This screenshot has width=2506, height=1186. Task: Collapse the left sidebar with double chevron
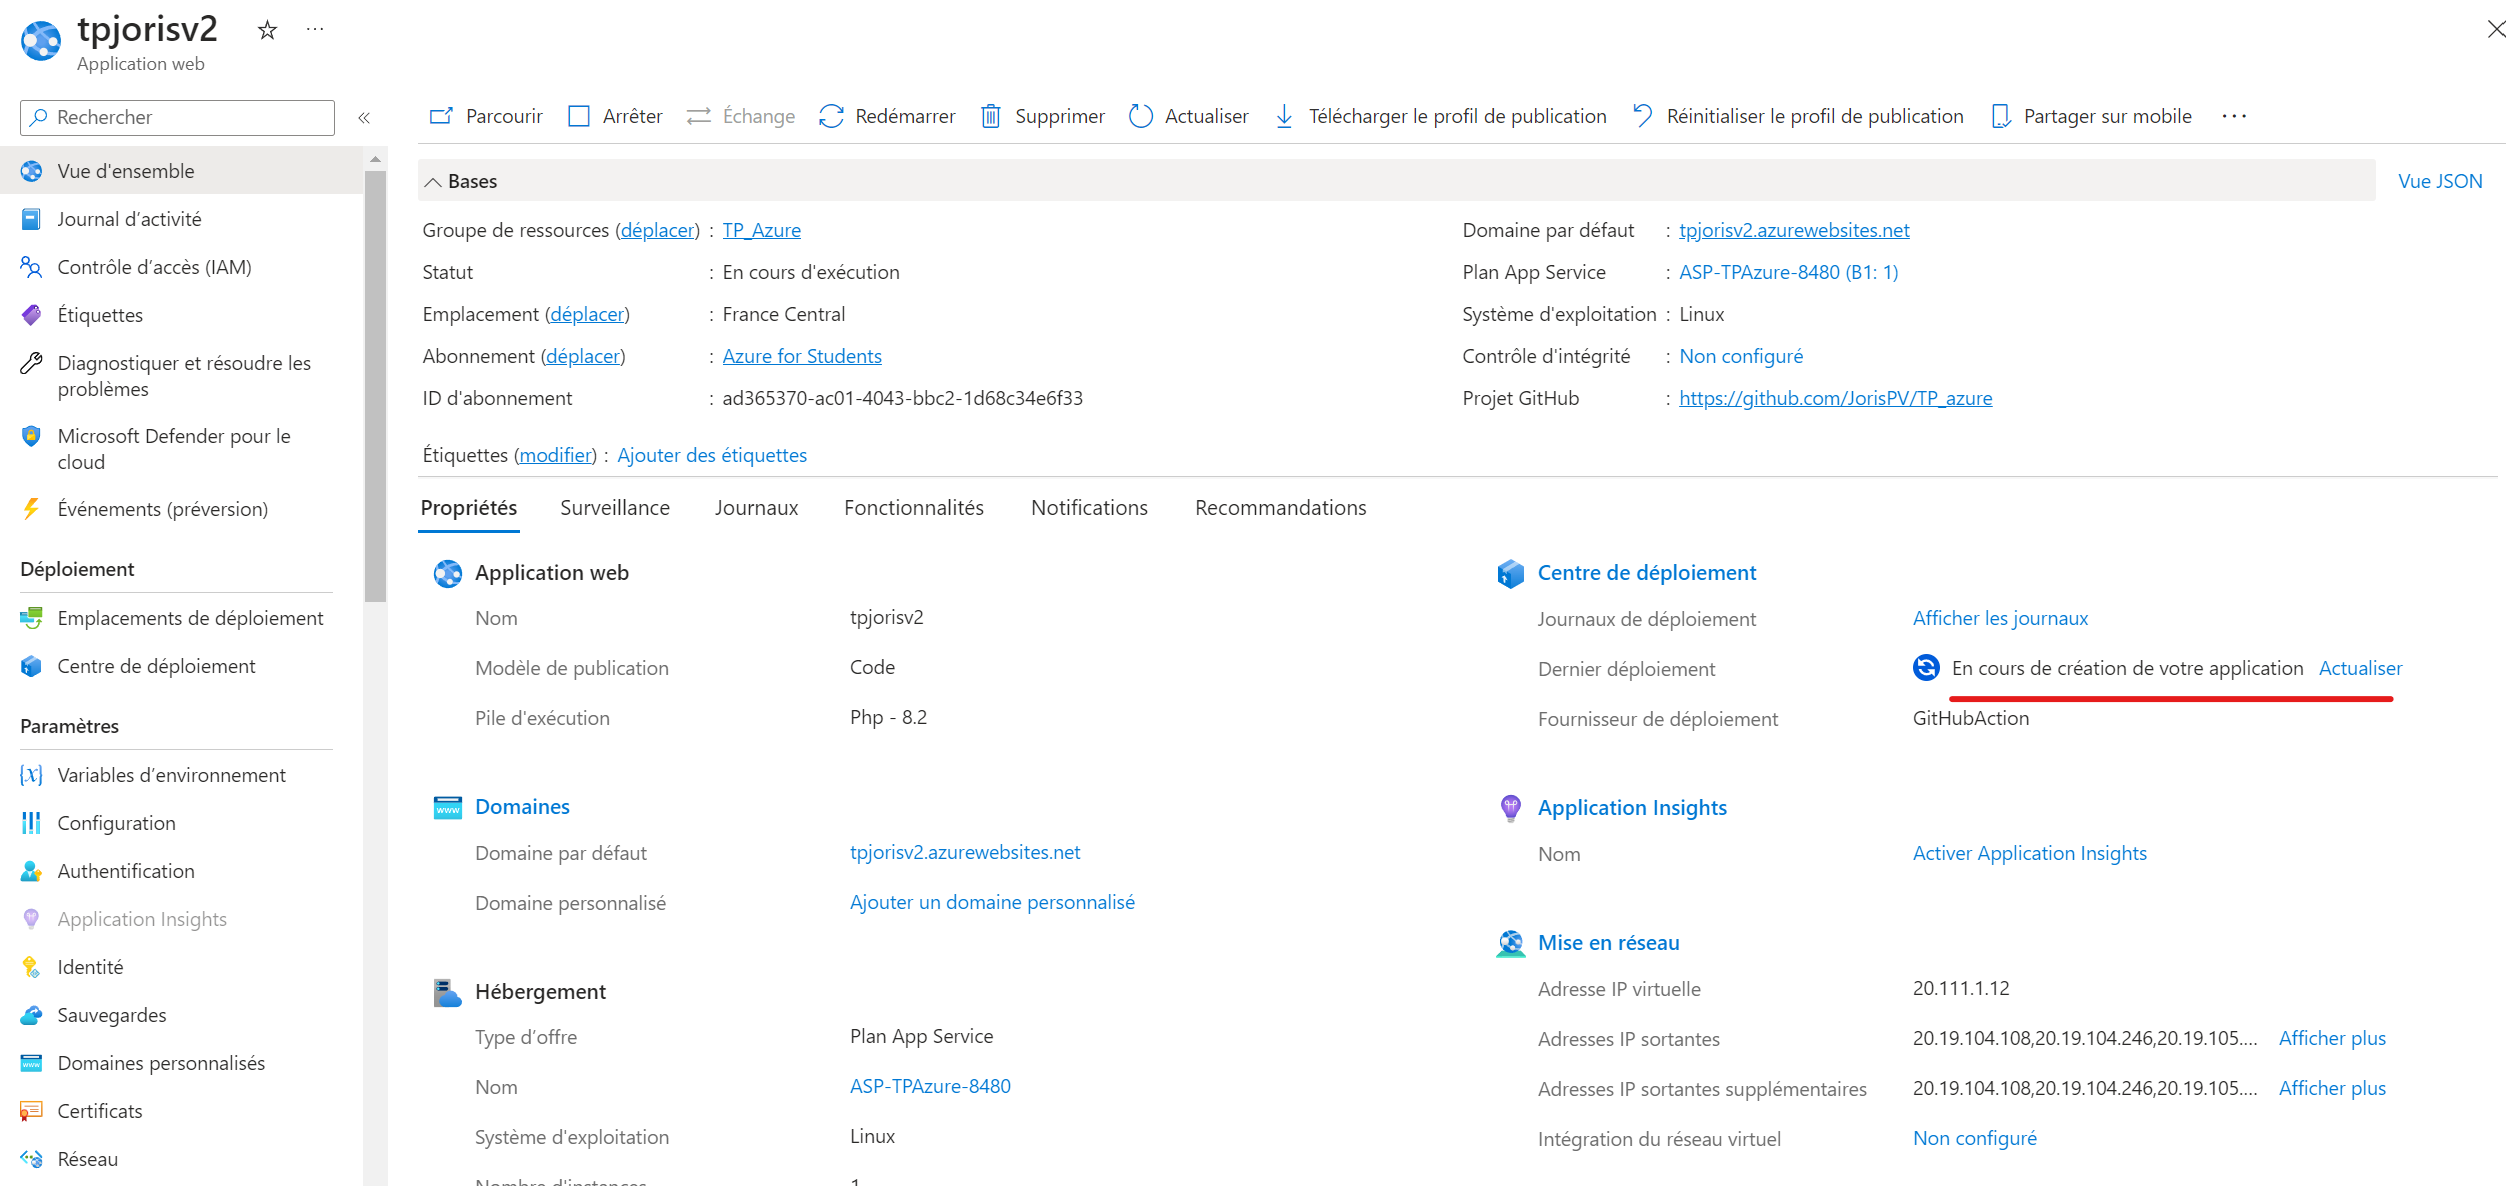364,118
